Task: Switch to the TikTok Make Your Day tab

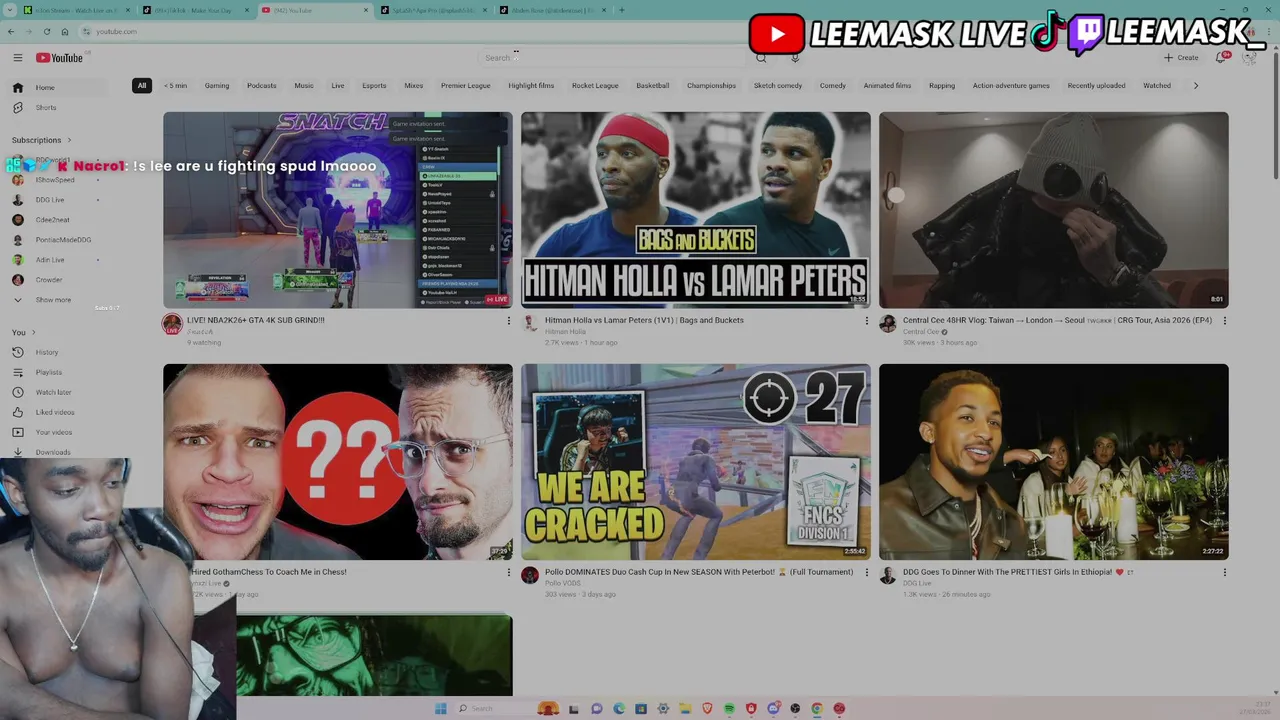Action: click(194, 10)
